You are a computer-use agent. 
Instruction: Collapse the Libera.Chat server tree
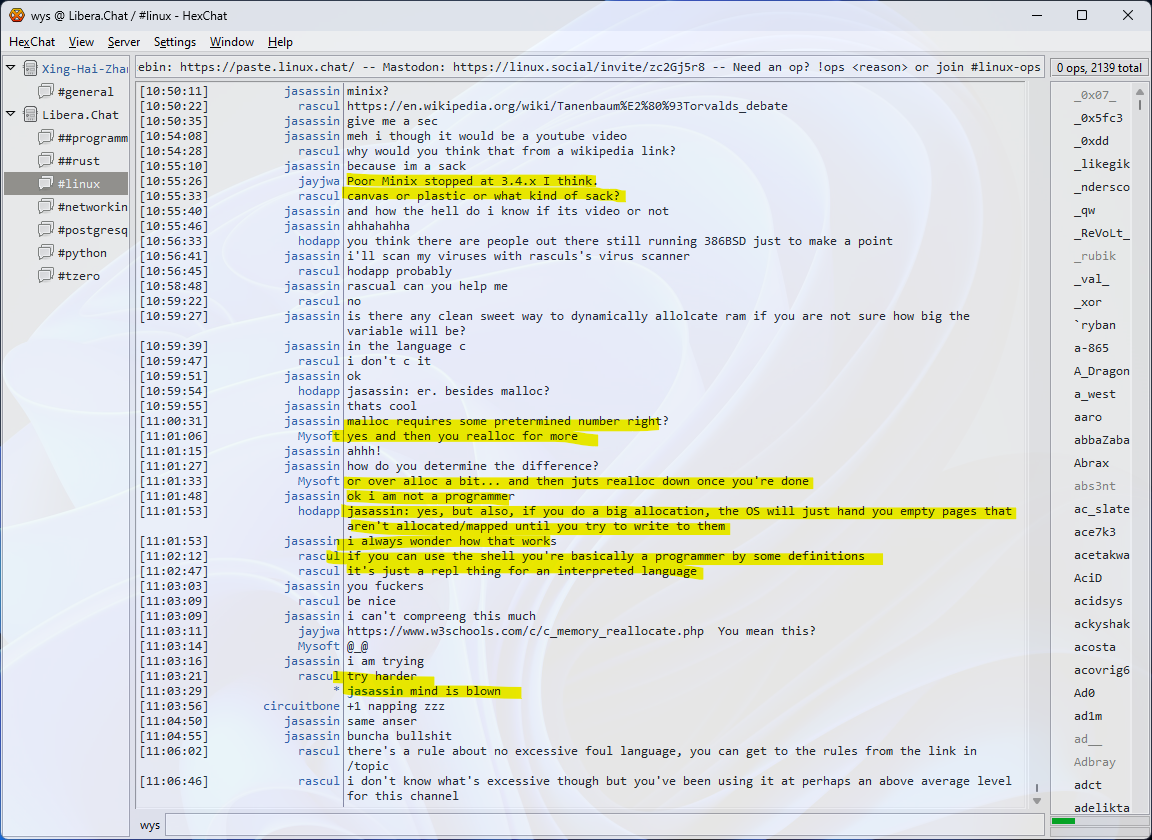[12, 115]
